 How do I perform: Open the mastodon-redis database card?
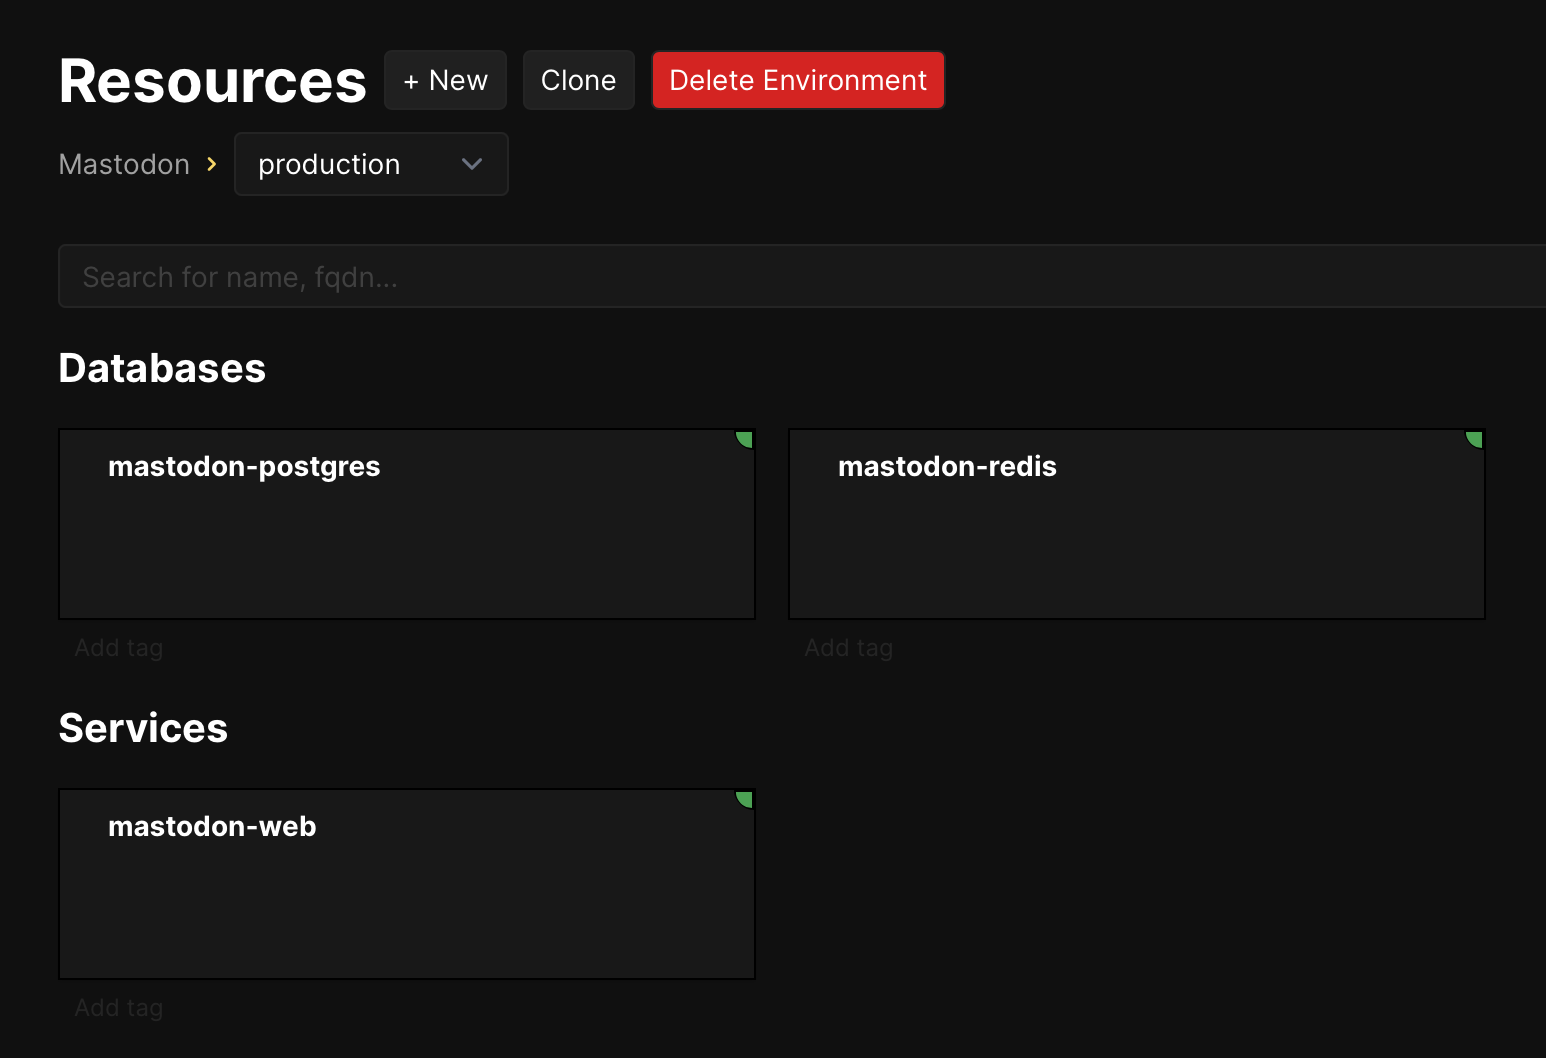[x=1136, y=523]
